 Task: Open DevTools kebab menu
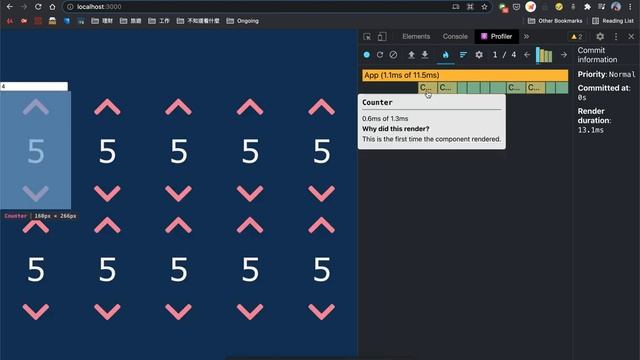coord(616,37)
